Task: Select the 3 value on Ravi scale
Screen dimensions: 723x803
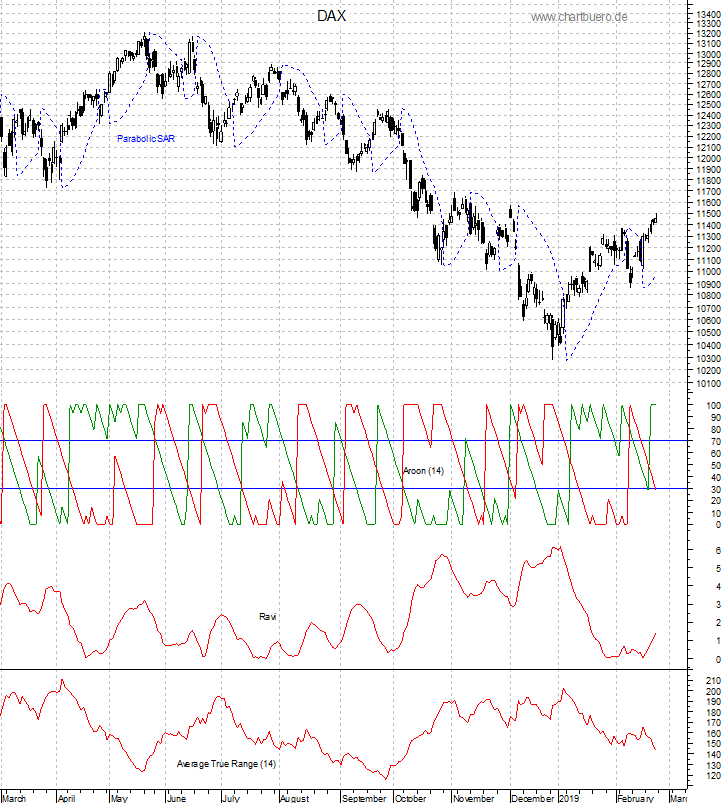Action: click(718, 605)
